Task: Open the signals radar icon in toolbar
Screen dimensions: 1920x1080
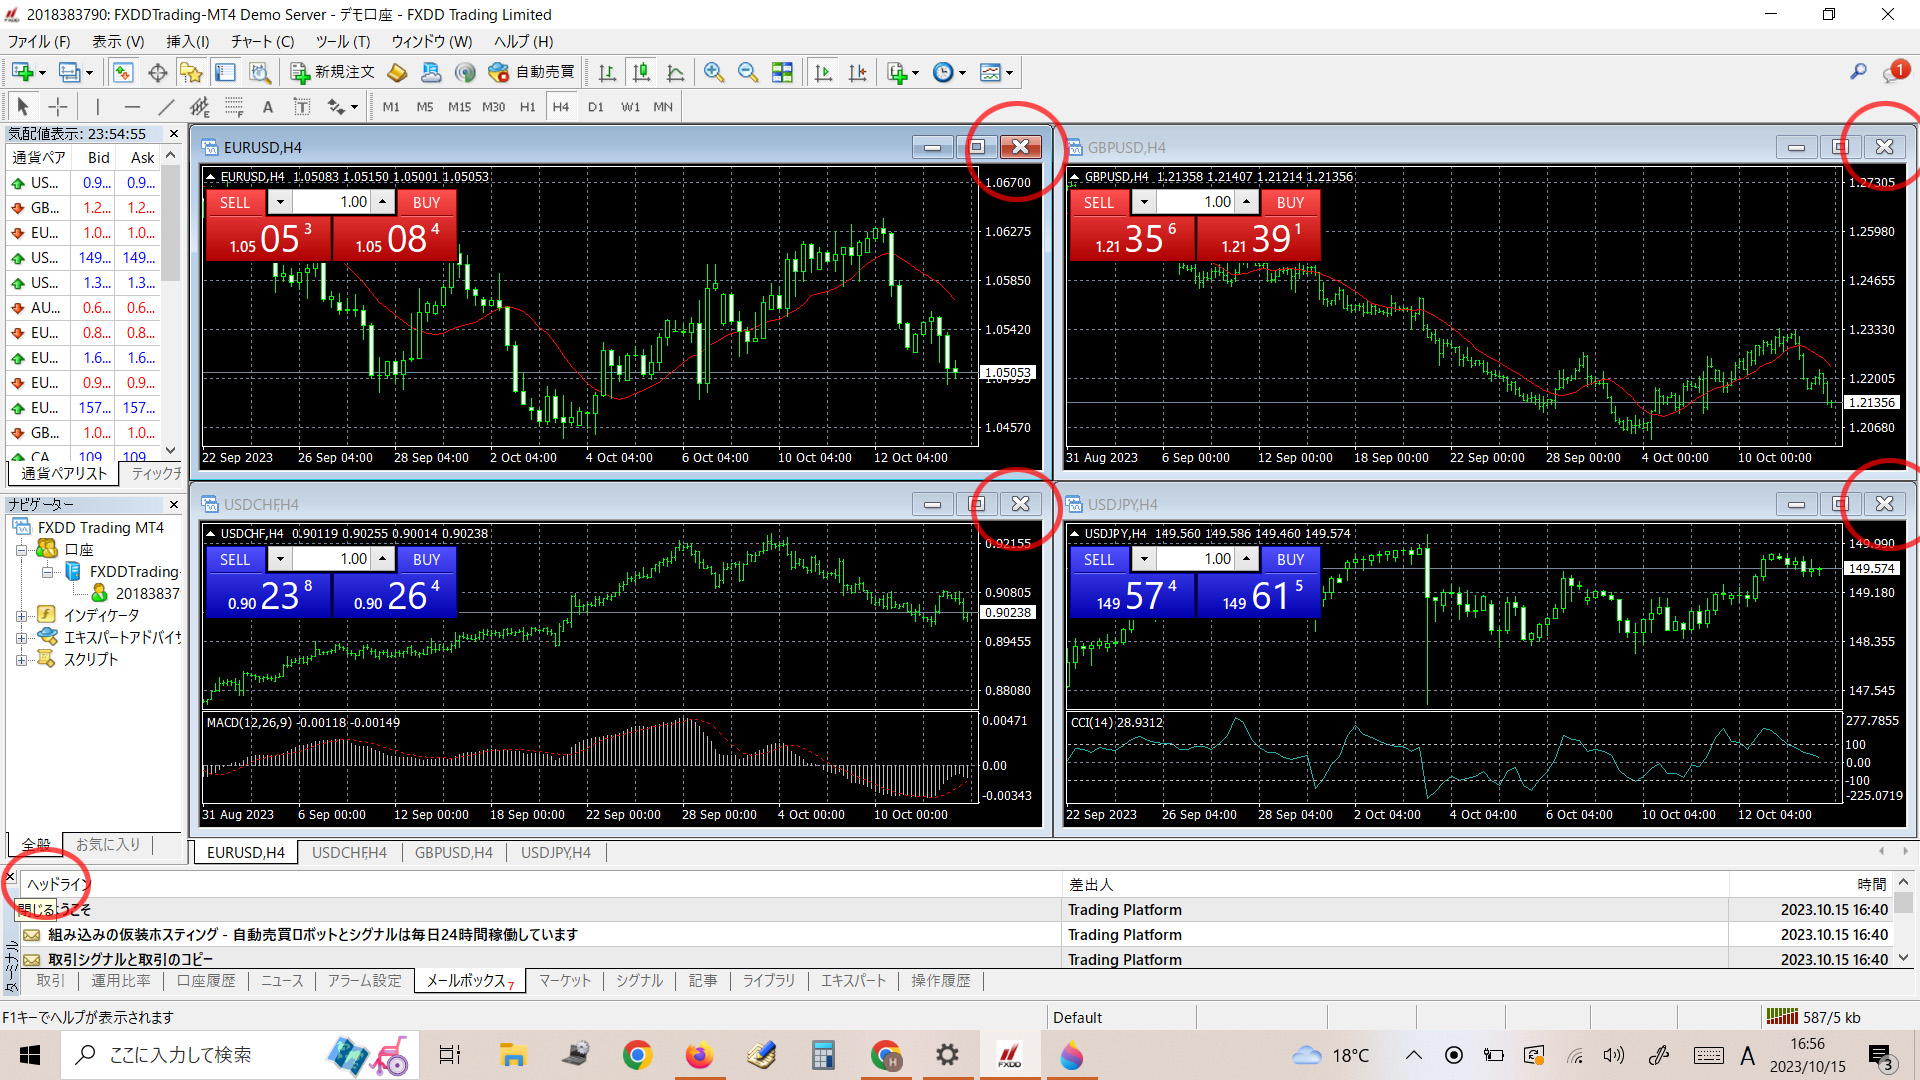Action: (464, 72)
